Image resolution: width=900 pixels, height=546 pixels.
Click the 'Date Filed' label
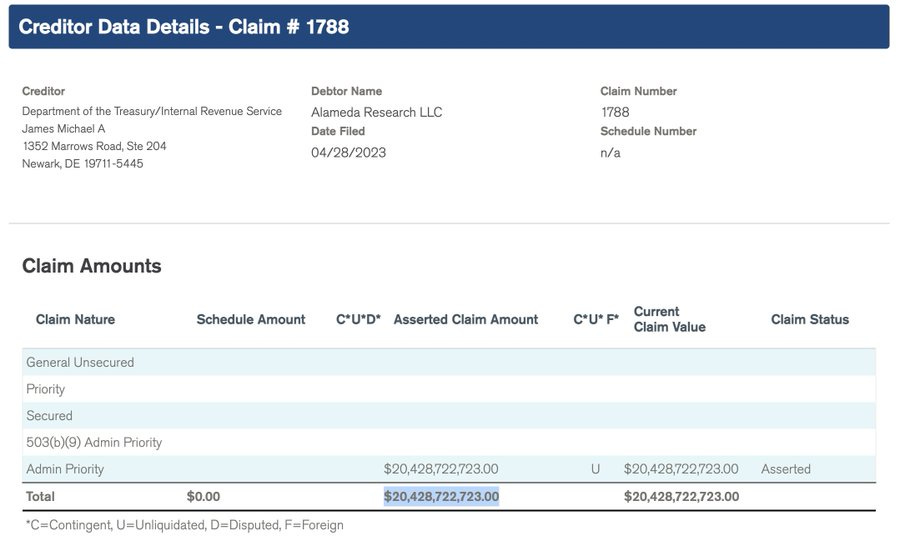(x=338, y=131)
